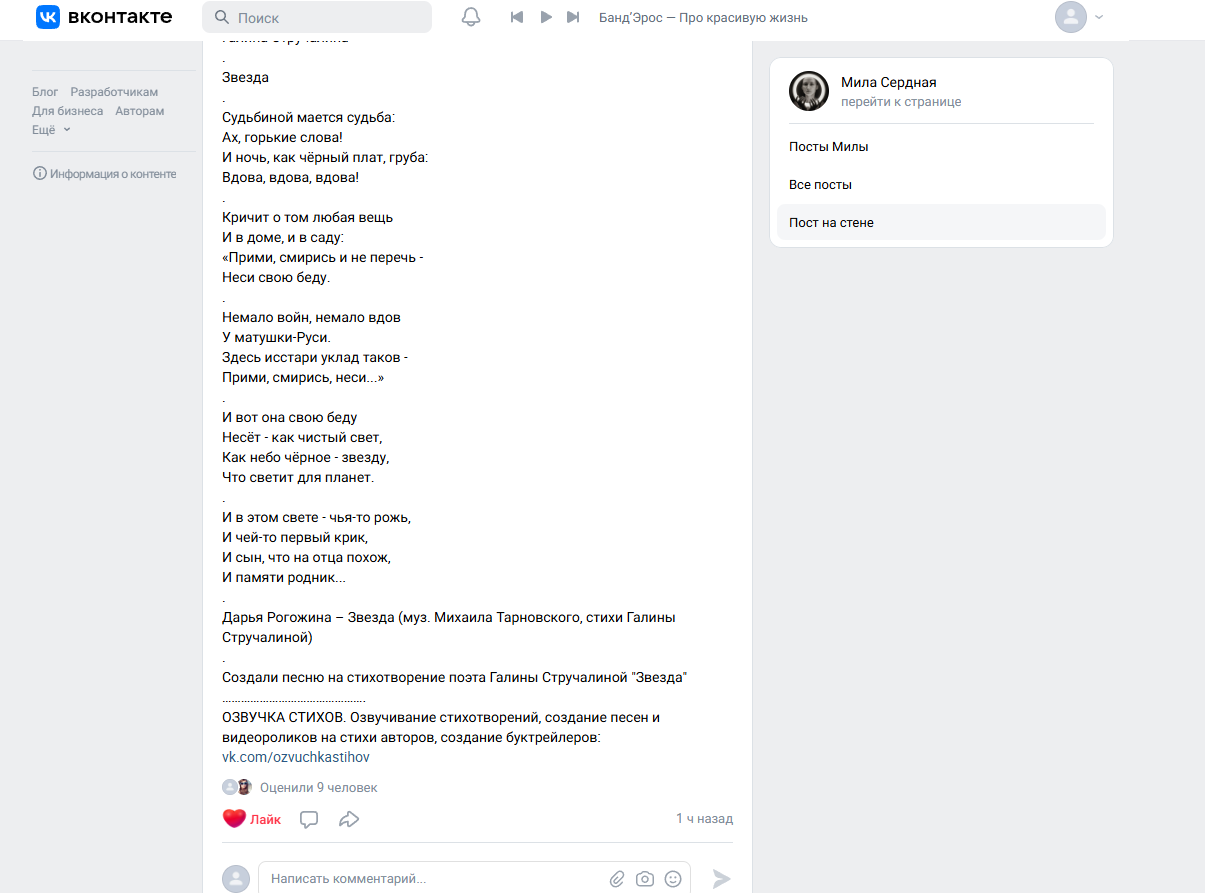Add a photo via the camera icon
The image size is (1205, 893).
[645, 879]
